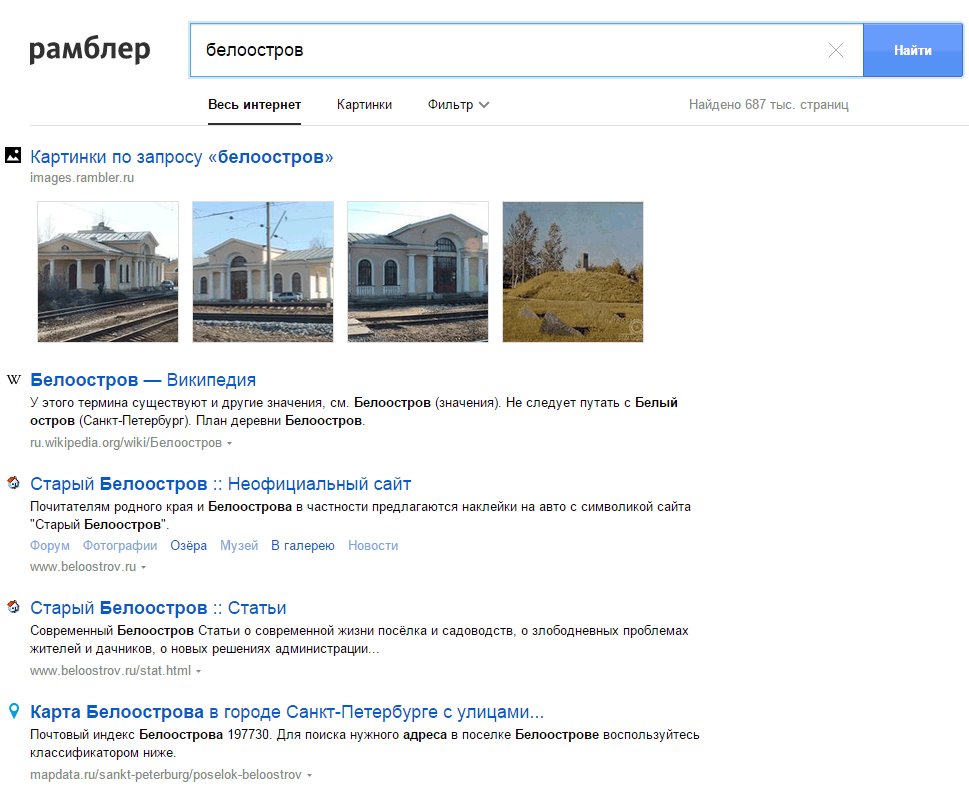Open the Форум sitelink
Screen dimensions: 969x807
(x=50, y=546)
